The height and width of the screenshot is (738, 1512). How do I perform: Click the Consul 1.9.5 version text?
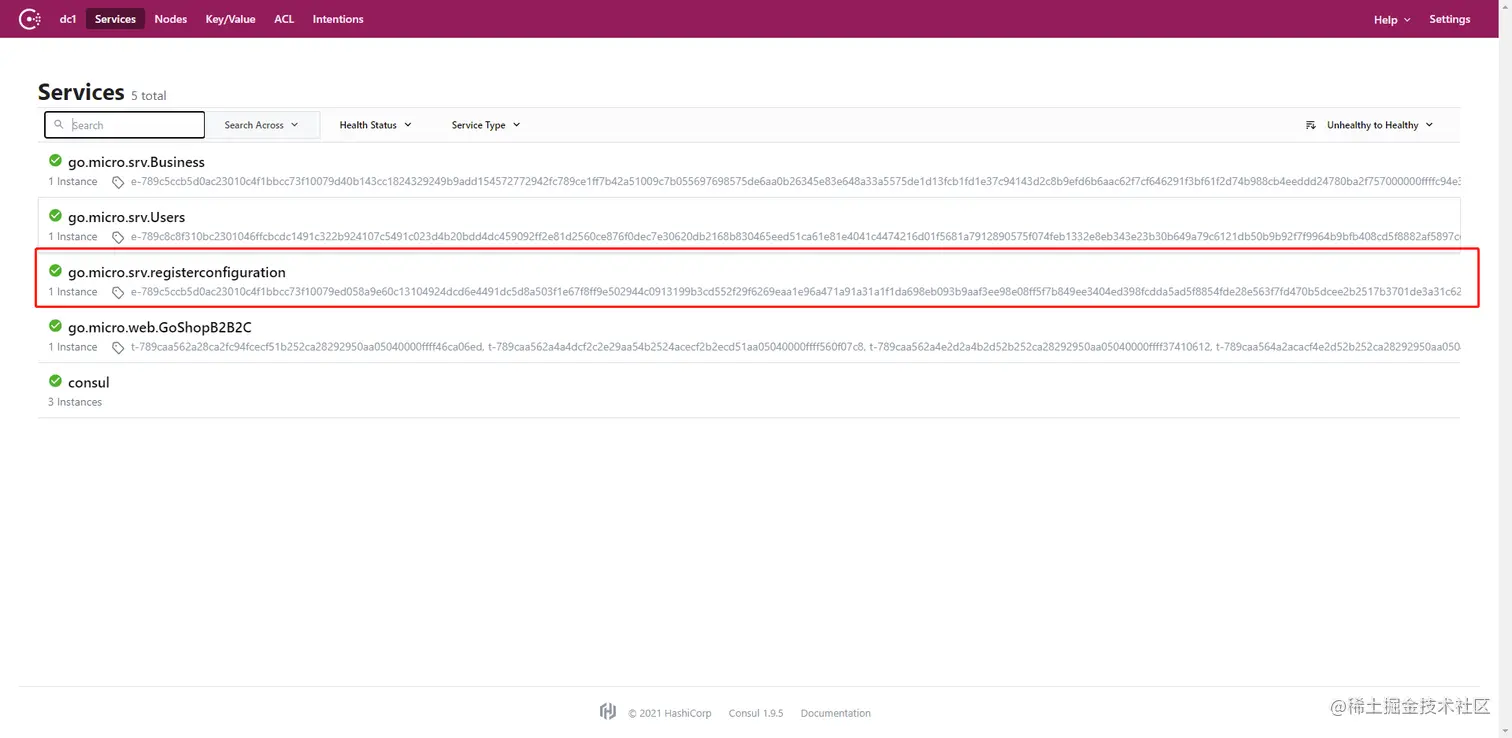point(755,713)
